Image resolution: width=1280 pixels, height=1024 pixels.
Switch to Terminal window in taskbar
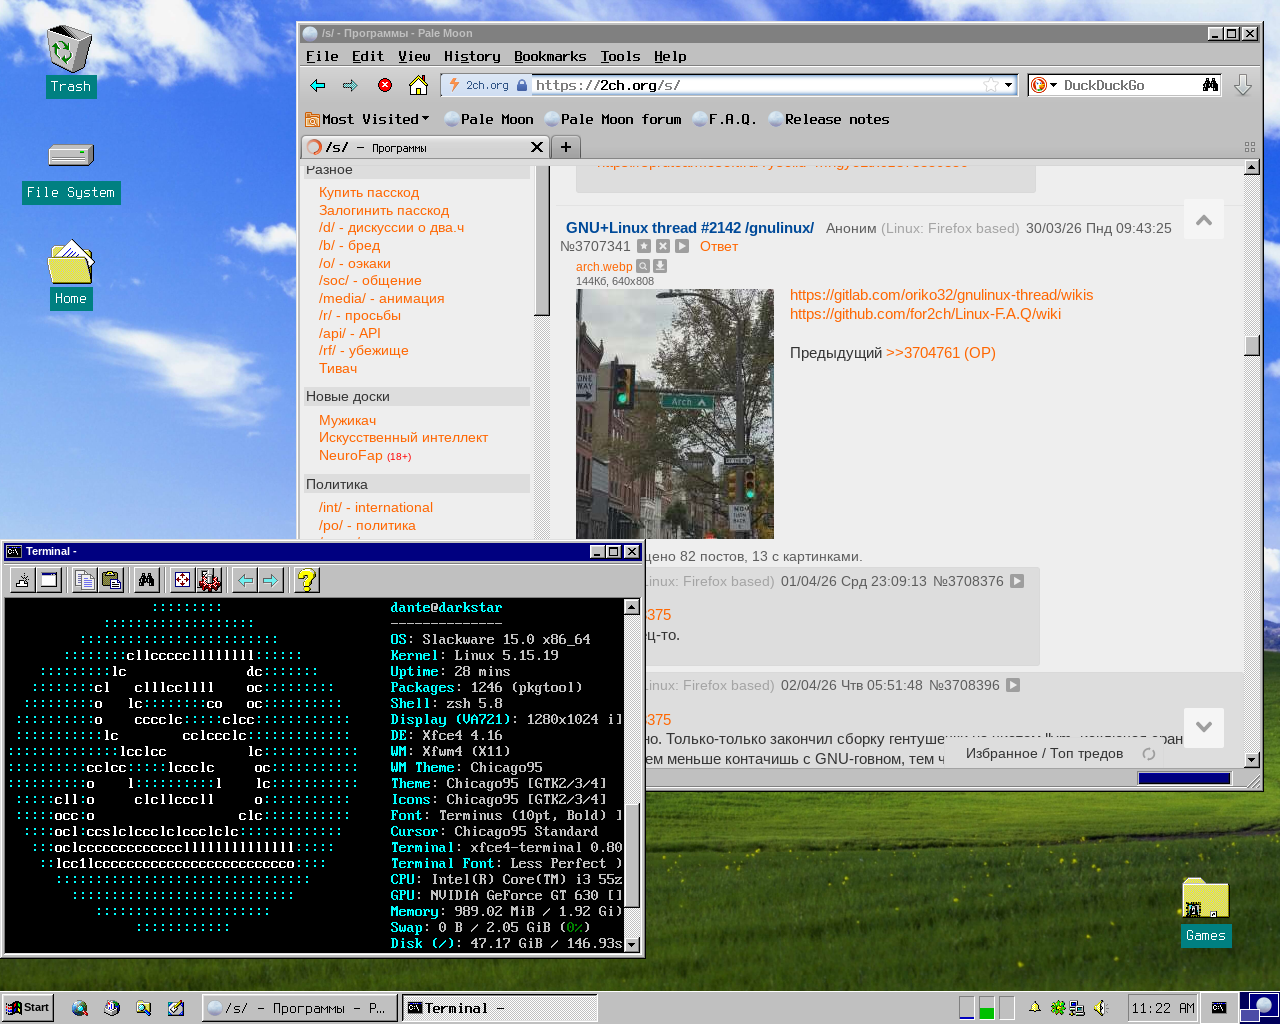pos(500,1008)
